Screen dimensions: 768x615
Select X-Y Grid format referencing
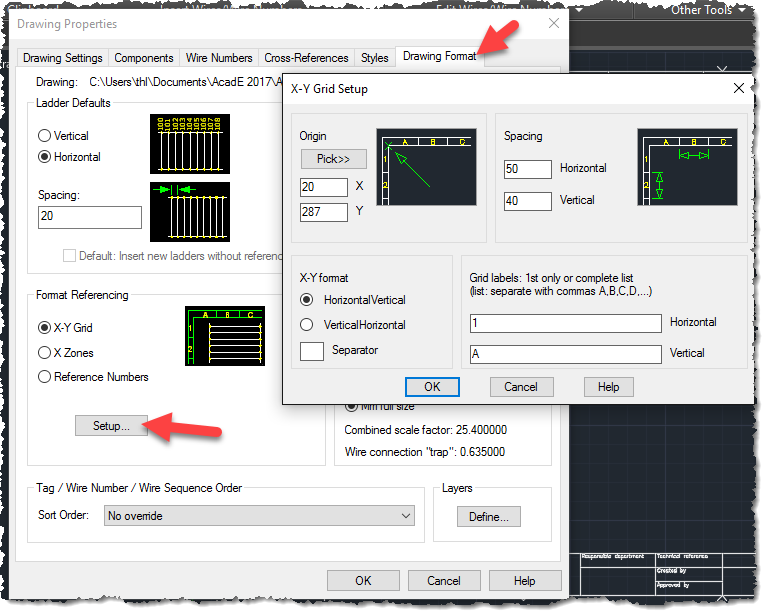[65, 328]
